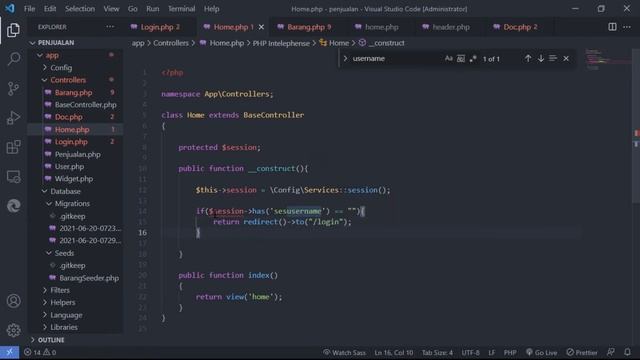Image resolution: width=640 pixels, height=360 pixels.
Task: Toggle Match Case in find widget
Action: pyautogui.click(x=449, y=59)
